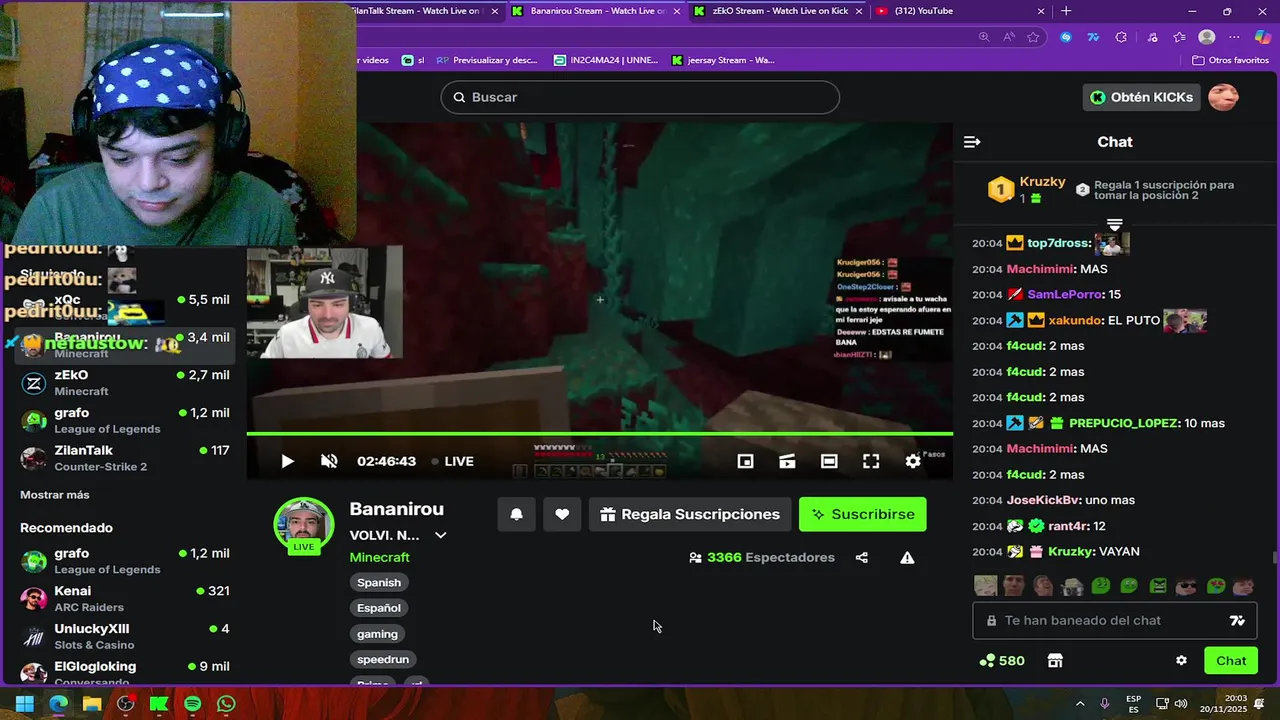
Task: Select the gaming tag
Action: (377, 634)
